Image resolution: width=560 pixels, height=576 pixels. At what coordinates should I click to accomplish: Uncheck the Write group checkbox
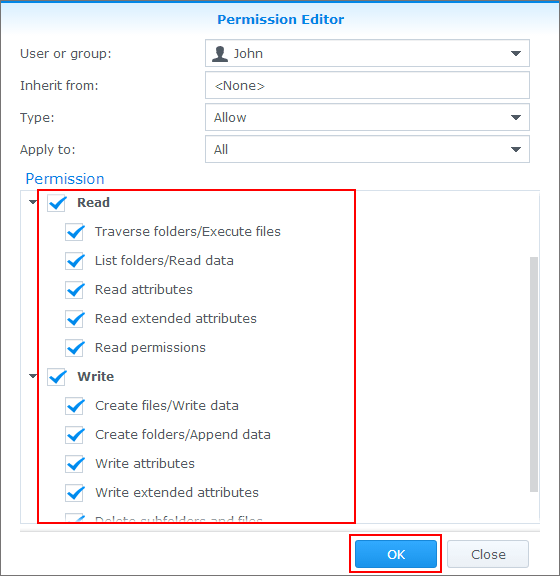tap(57, 377)
